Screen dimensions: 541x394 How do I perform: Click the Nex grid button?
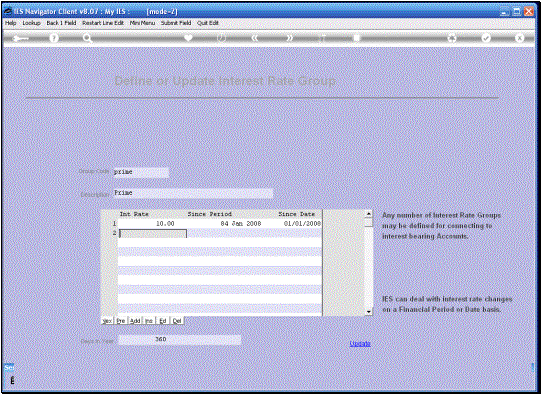107,321
